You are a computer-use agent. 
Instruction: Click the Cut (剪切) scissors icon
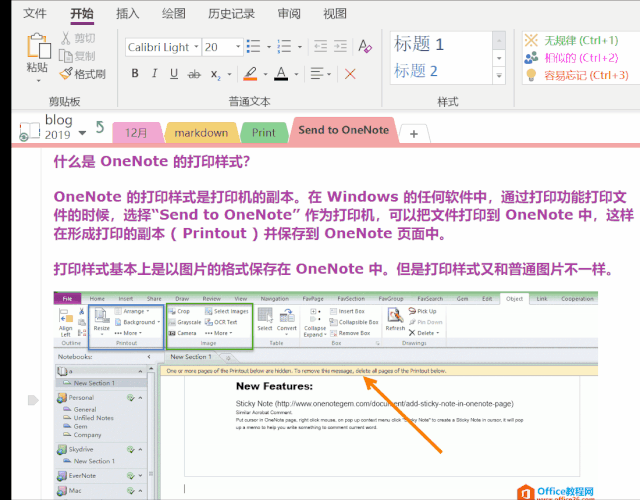coord(66,38)
